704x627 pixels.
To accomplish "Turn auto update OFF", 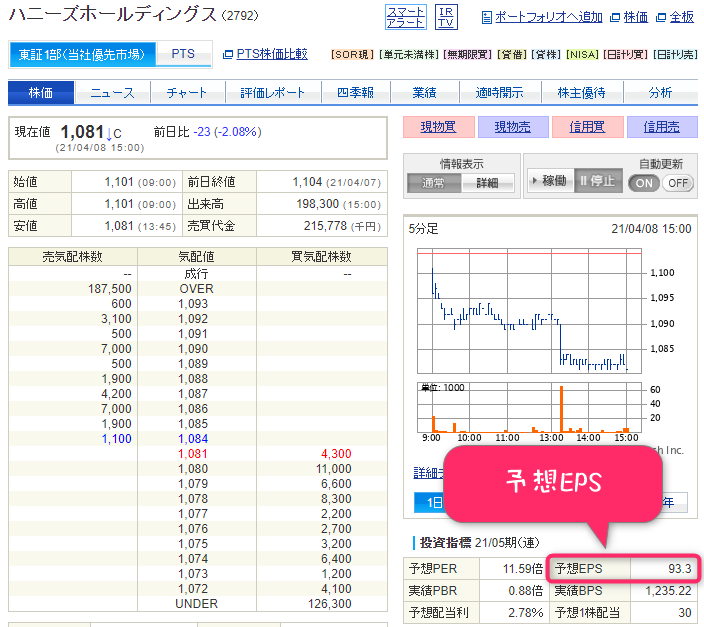I will [x=678, y=183].
